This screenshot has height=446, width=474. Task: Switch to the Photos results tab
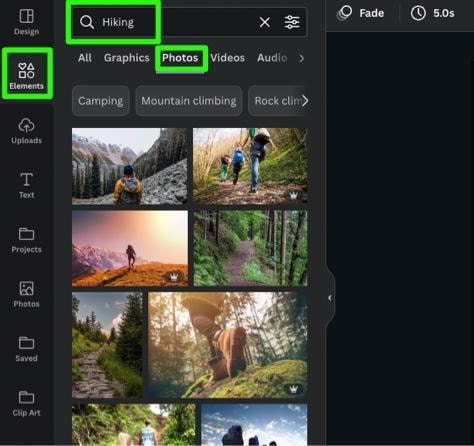[180, 58]
